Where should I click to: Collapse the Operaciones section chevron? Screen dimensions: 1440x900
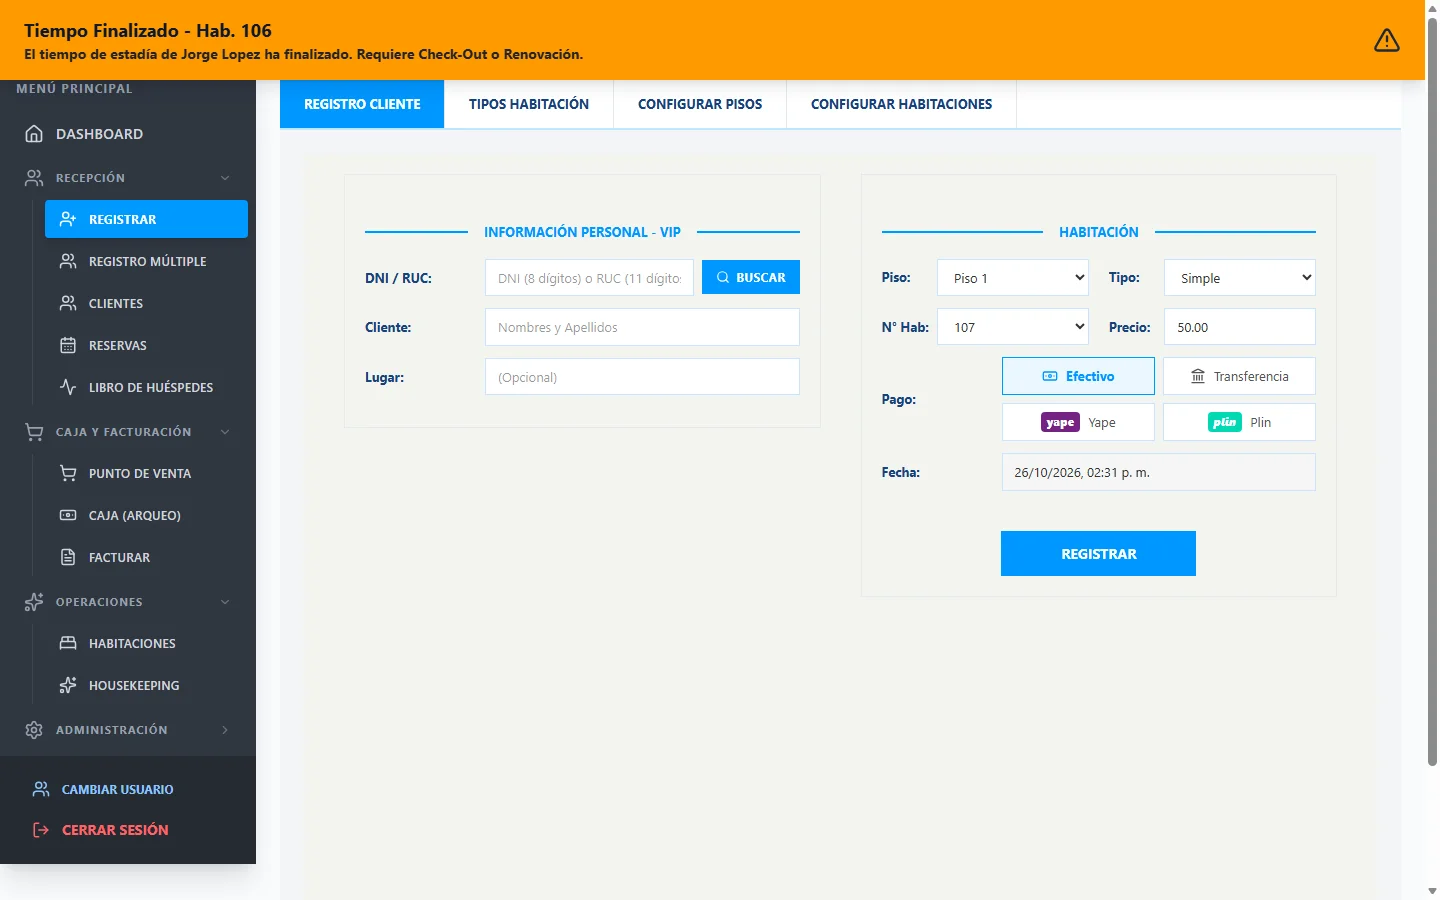tap(225, 602)
